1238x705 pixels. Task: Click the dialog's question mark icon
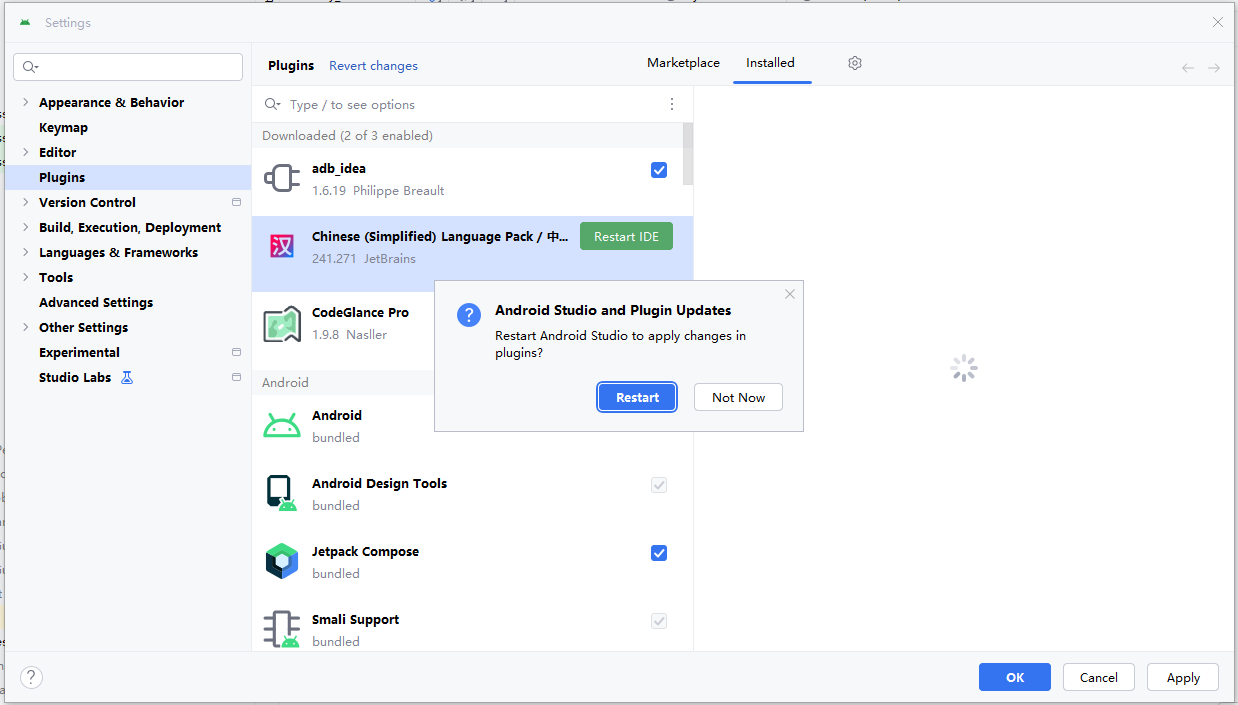(469, 315)
